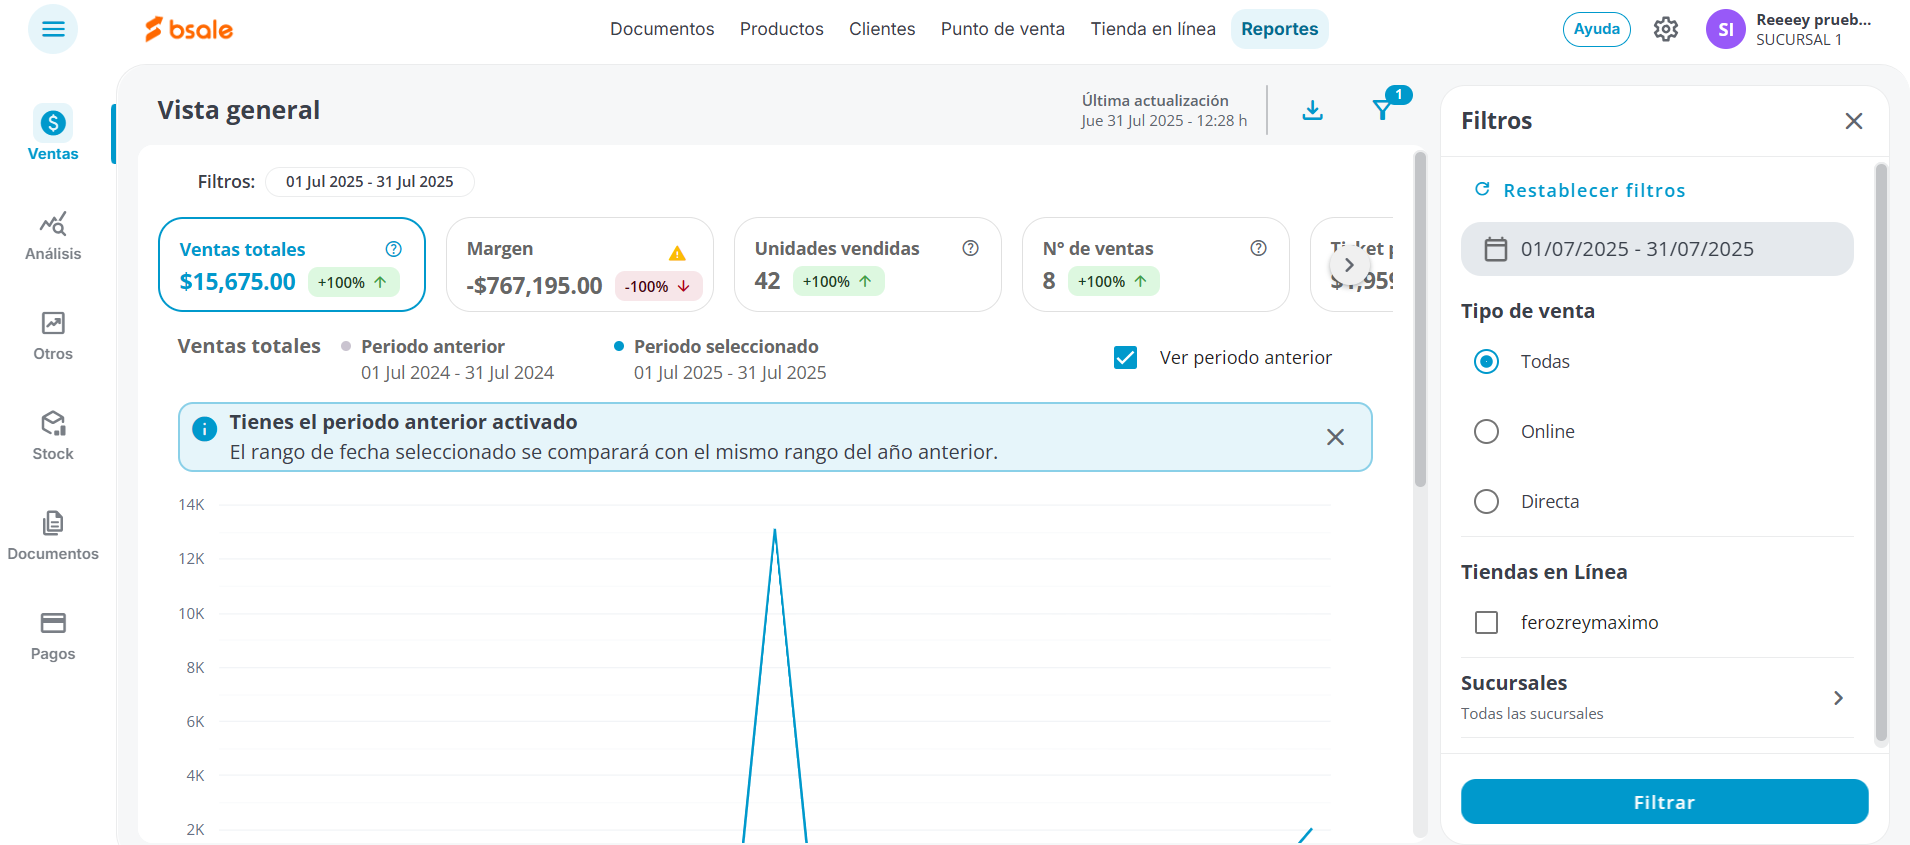Open the date range 01/07/2025 - 31/07/2025 picker
Screen dimensions: 1910x845
pos(1657,249)
